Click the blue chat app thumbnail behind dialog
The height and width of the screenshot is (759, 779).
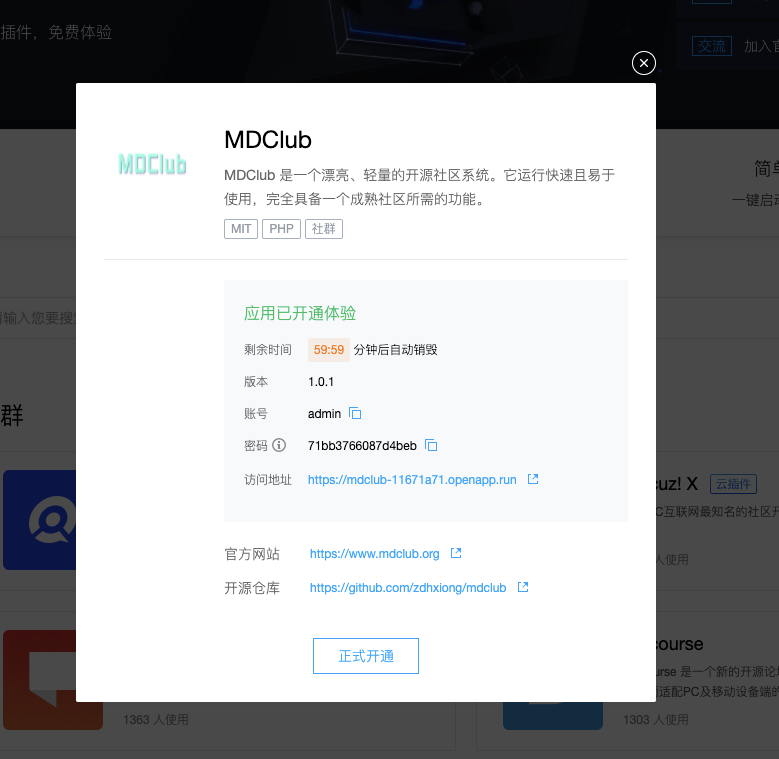click(40, 520)
